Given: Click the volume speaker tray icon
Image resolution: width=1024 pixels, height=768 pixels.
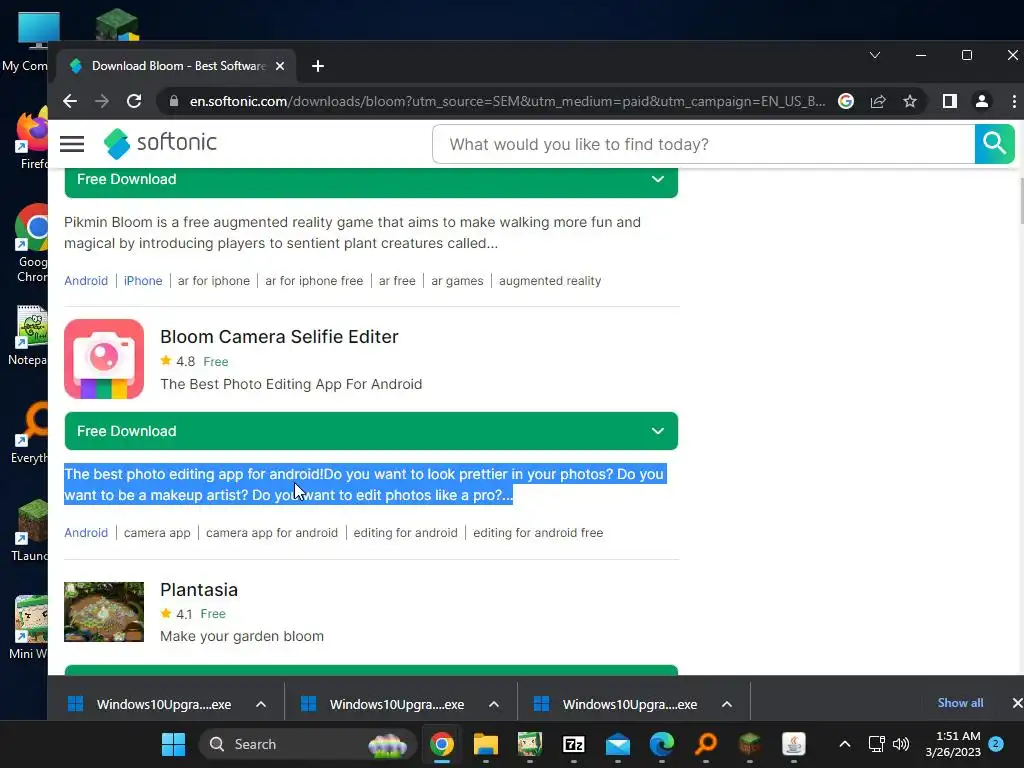Looking at the screenshot, I should (x=901, y=744).
